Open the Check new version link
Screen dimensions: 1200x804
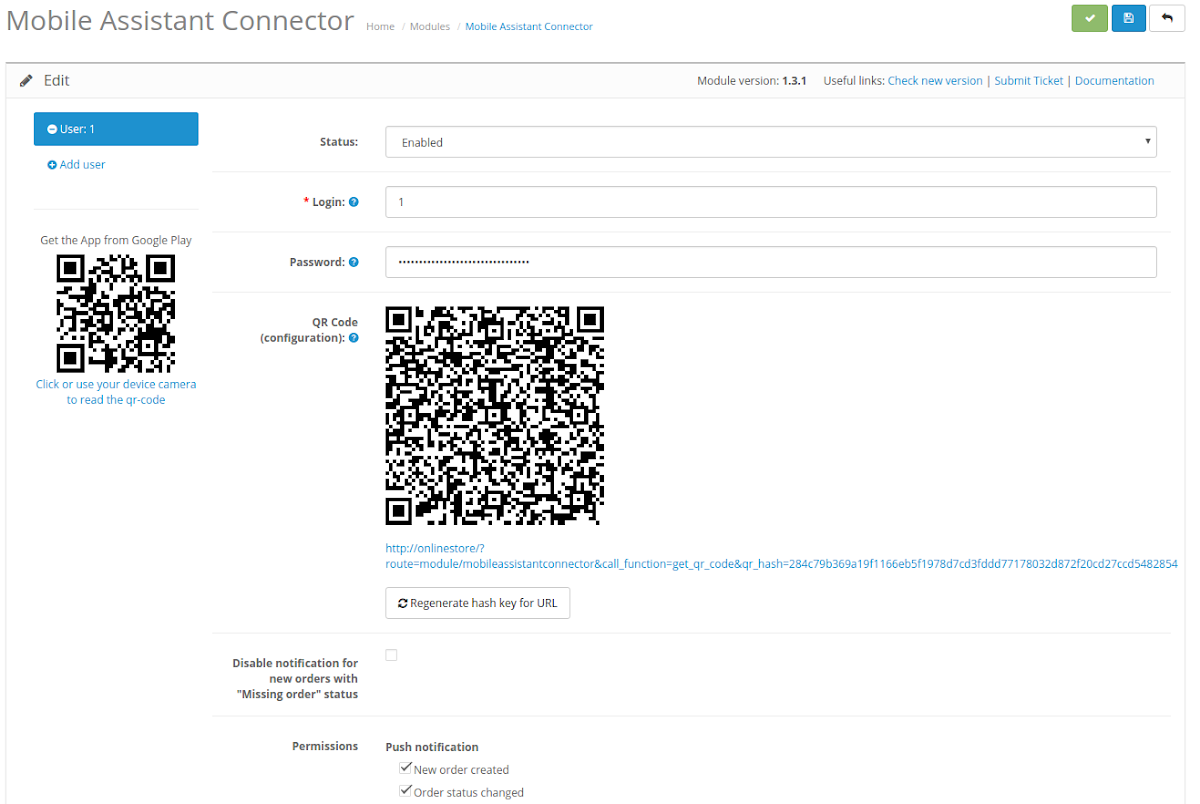click(x=934, y=81)
